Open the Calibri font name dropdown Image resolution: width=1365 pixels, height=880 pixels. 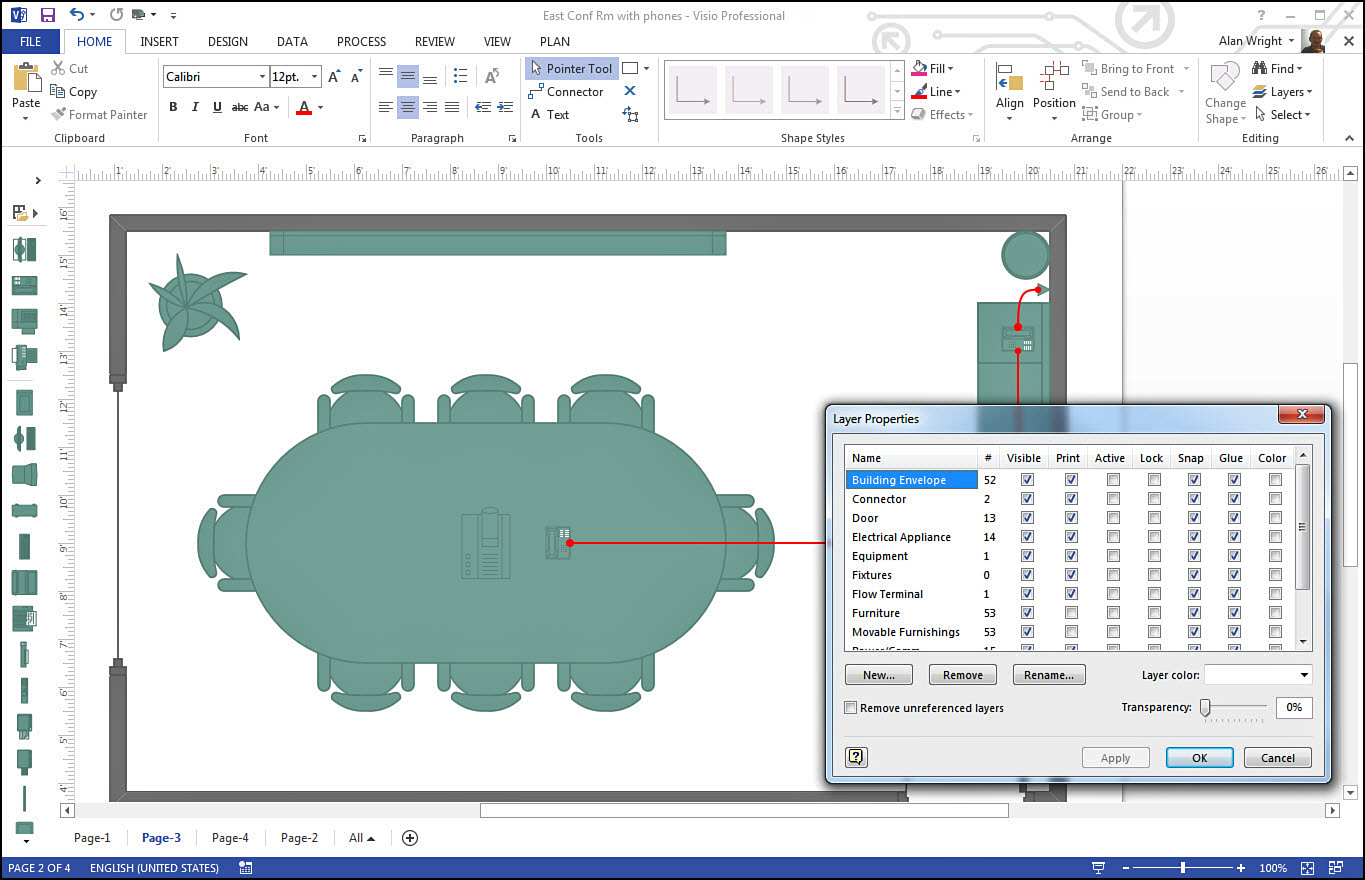click(x=262, y=77)
